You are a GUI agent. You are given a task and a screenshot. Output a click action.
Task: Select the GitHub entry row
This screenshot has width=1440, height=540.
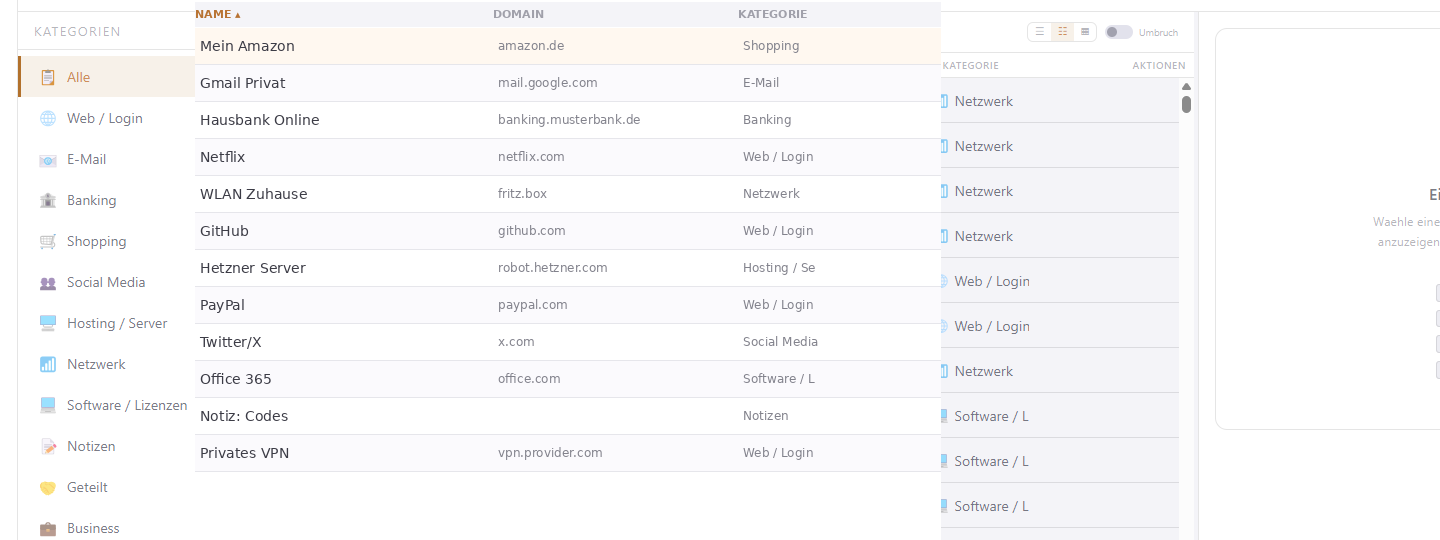pos(224,231)
